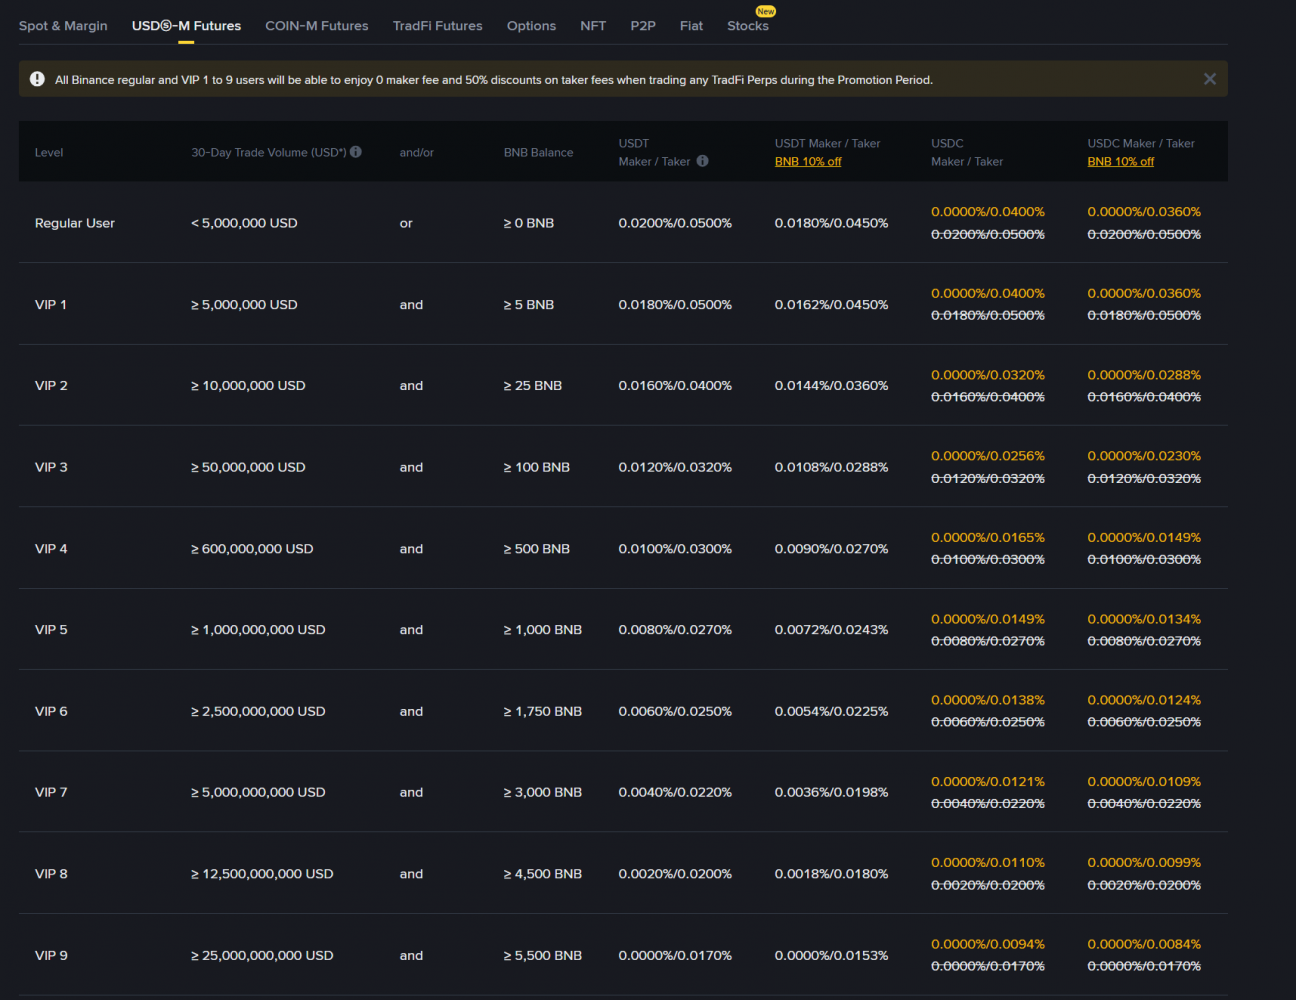Select the Regular User level cell

point(75,223)
